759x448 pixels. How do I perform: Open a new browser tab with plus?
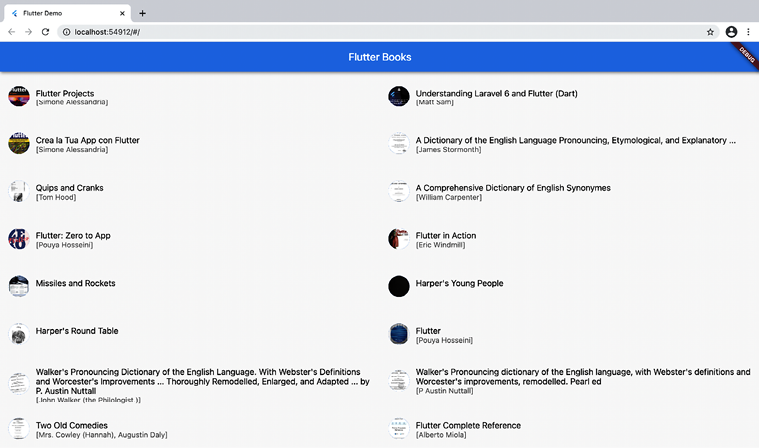coord(142,14)
